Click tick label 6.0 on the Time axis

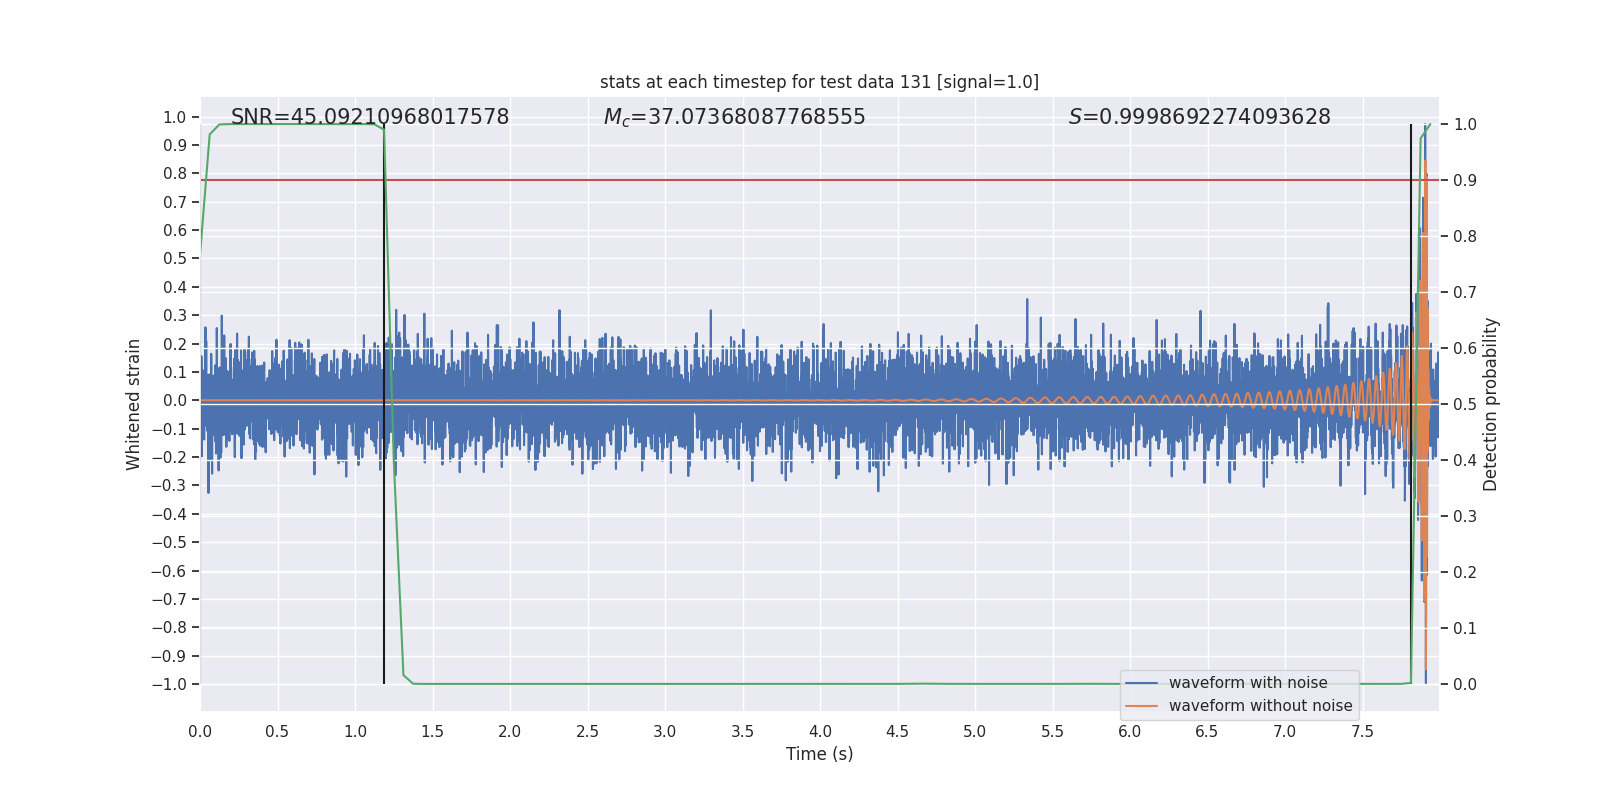pos(1130,731)
